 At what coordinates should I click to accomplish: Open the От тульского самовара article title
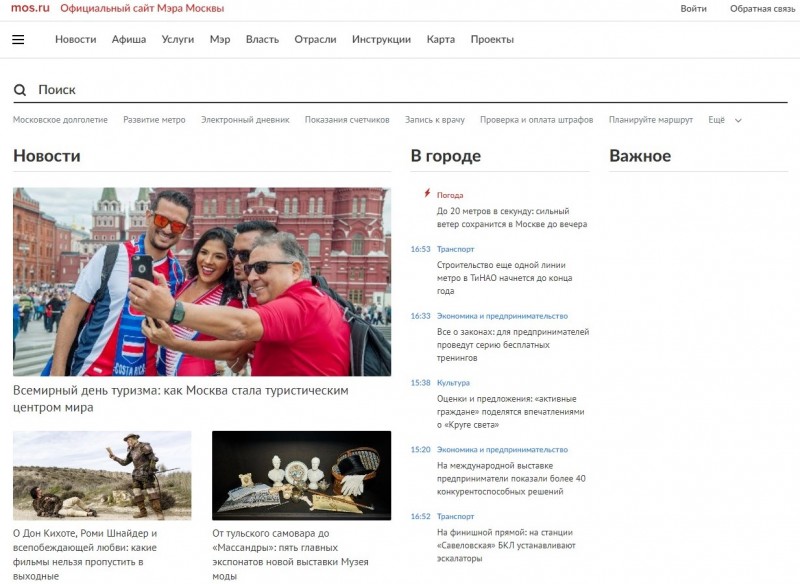tap(290, 554)
